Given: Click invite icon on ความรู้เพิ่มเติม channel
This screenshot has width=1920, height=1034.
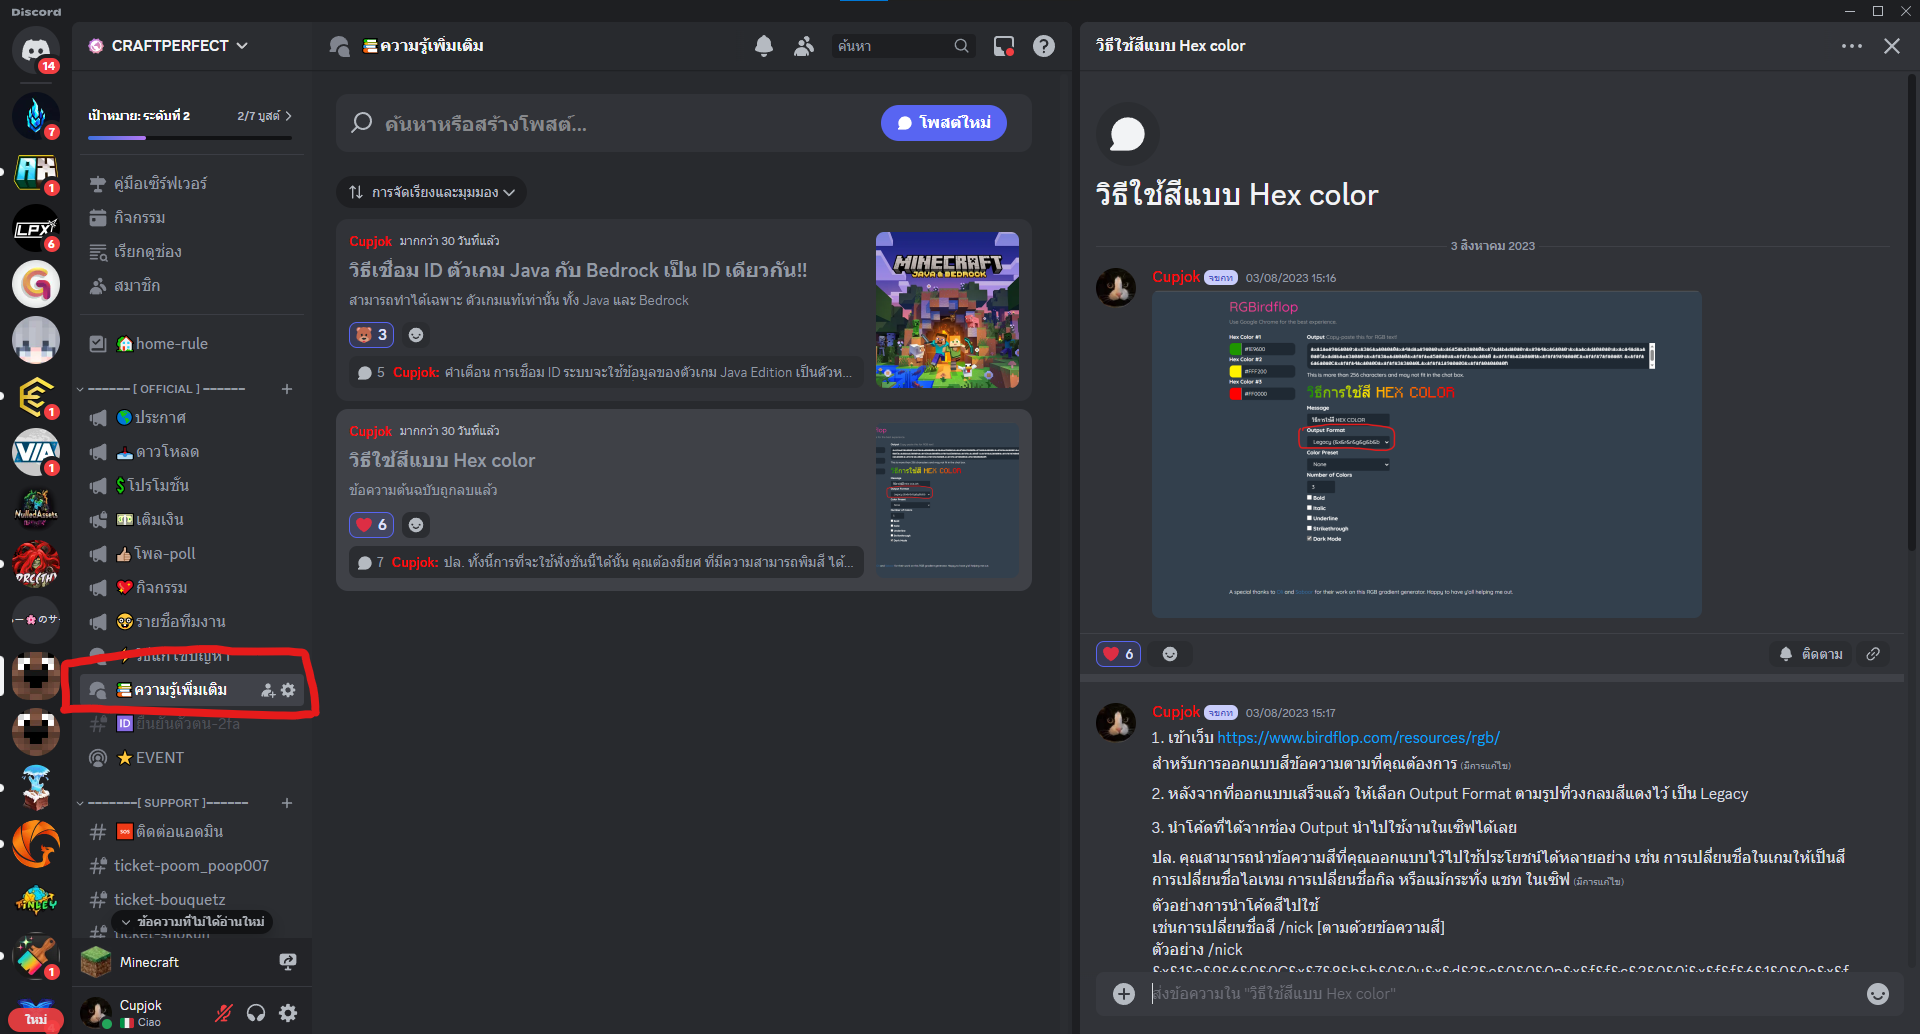Looking at the screenshot, I should pyautogui.click(x=268, y=690).
